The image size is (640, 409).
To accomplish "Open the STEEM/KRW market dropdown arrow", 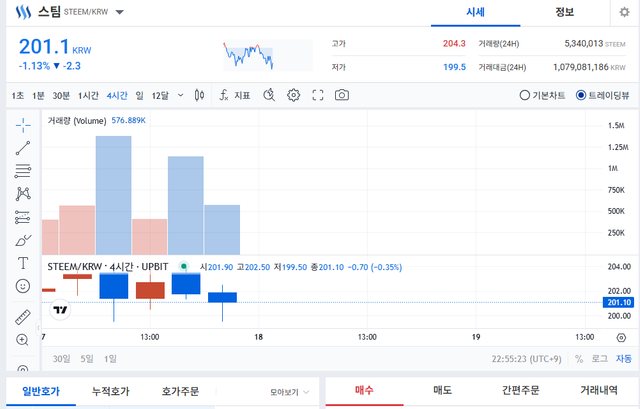I will point(120,12).
